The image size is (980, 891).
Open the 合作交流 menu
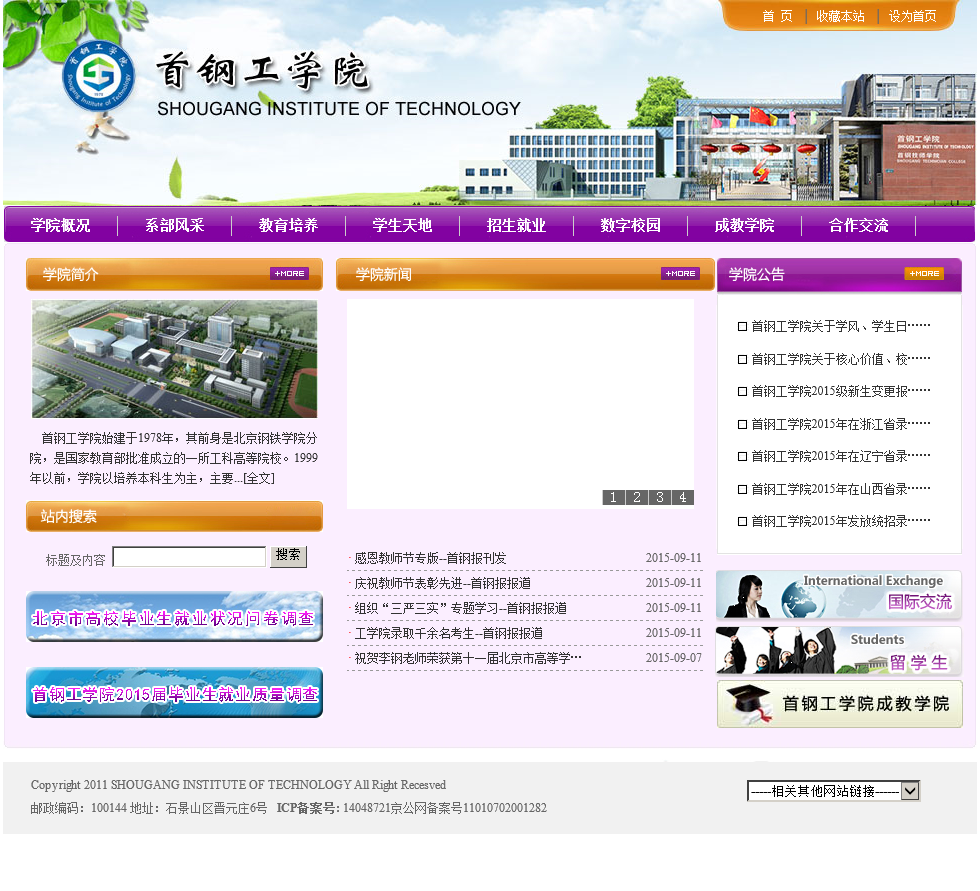pyautogui.click(x=858, y=225)
